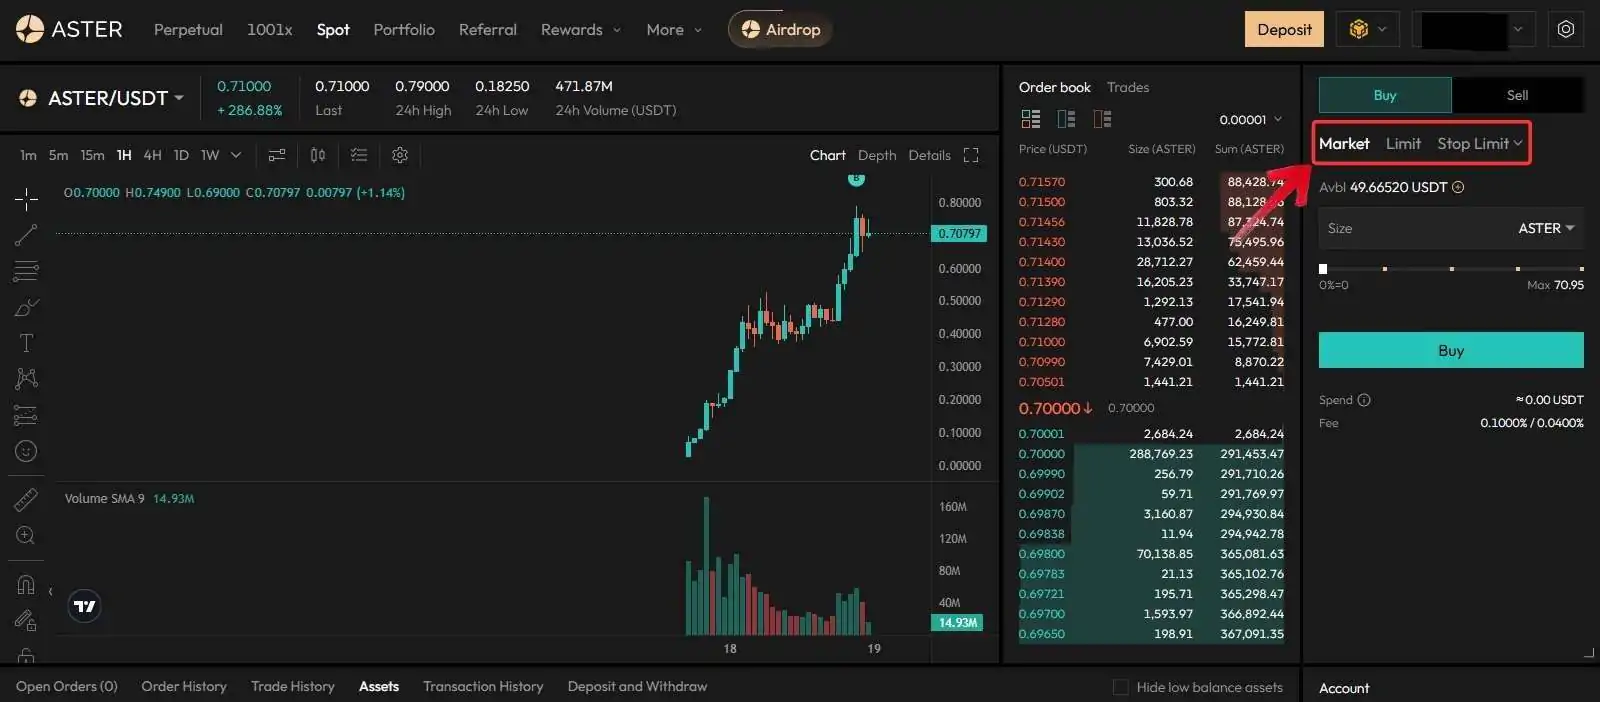The height and width of the screenshot is (702, 1600).
Task: Click the plus icon next to available USDT
Action: 1458,187
